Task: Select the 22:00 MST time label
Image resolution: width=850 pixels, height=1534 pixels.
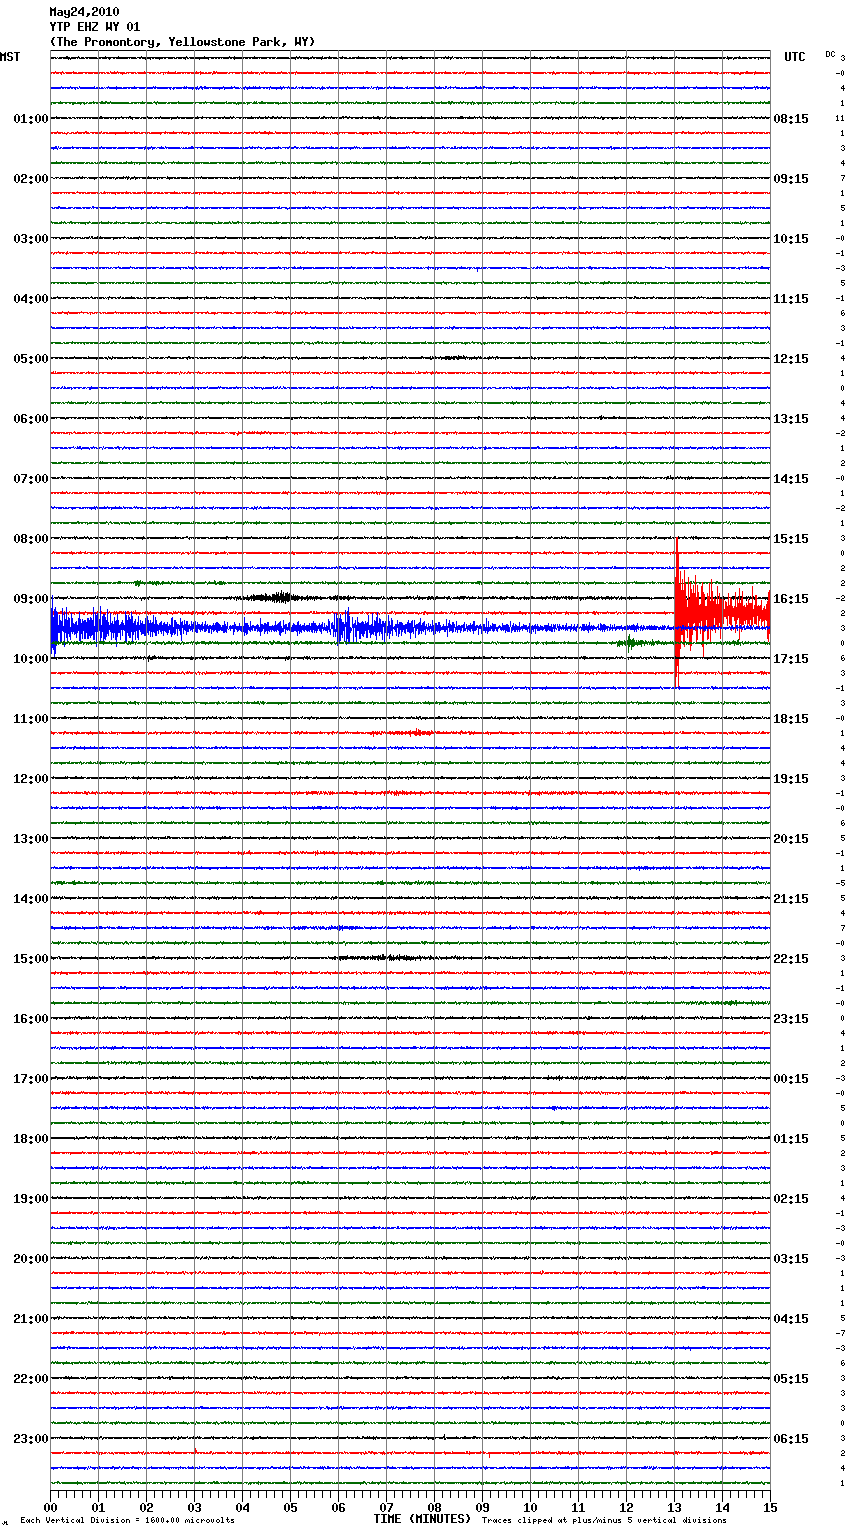Action: pos(30,1379)
